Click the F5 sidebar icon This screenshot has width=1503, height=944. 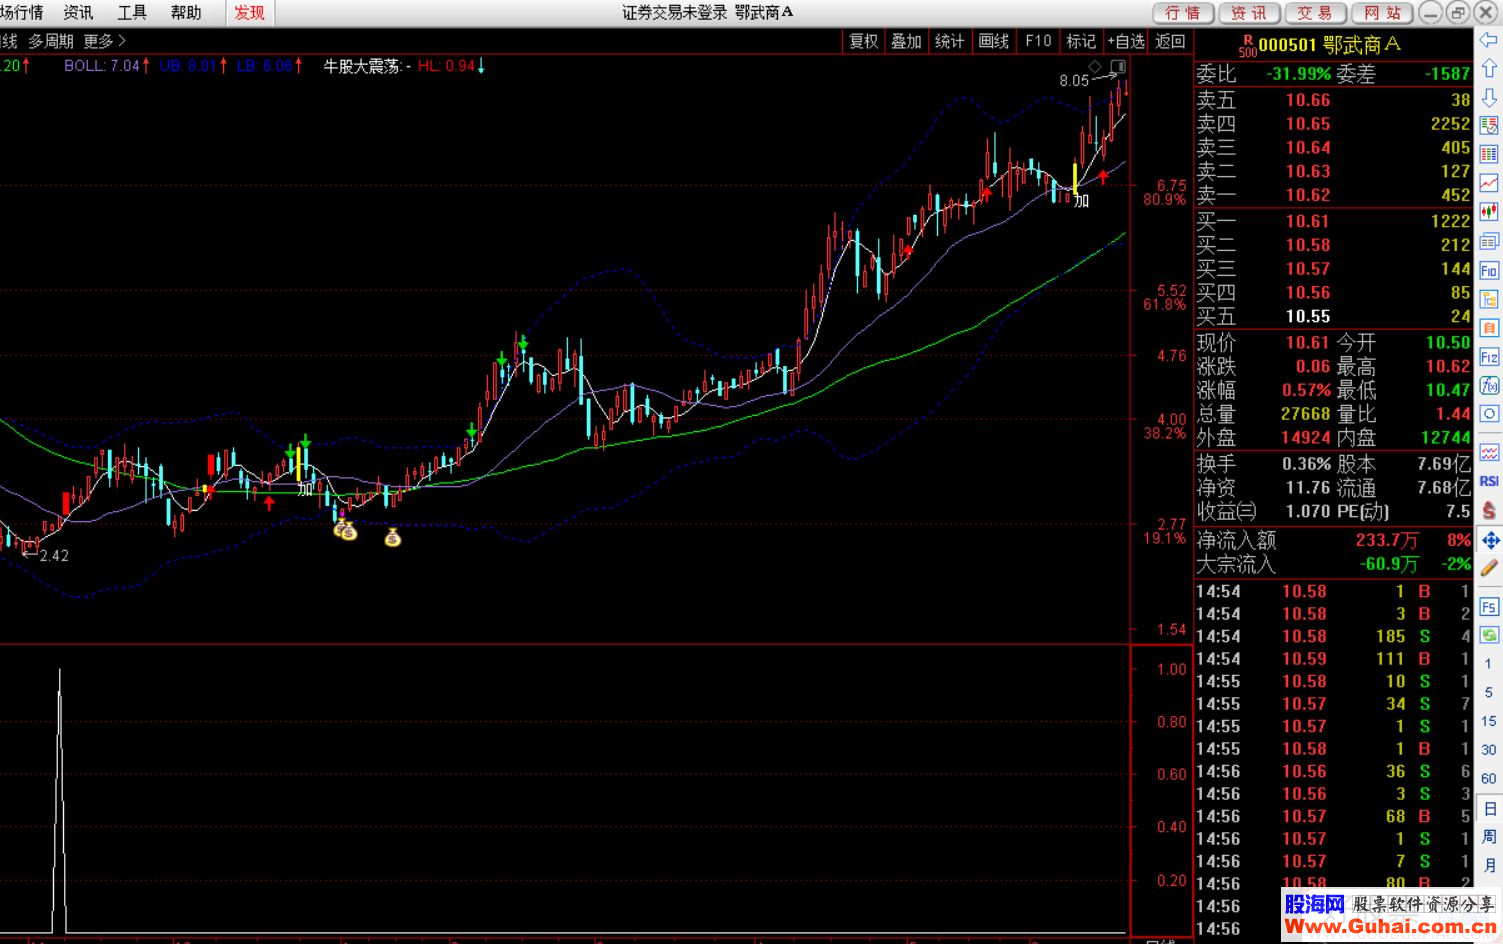(x=1489, y=607)
